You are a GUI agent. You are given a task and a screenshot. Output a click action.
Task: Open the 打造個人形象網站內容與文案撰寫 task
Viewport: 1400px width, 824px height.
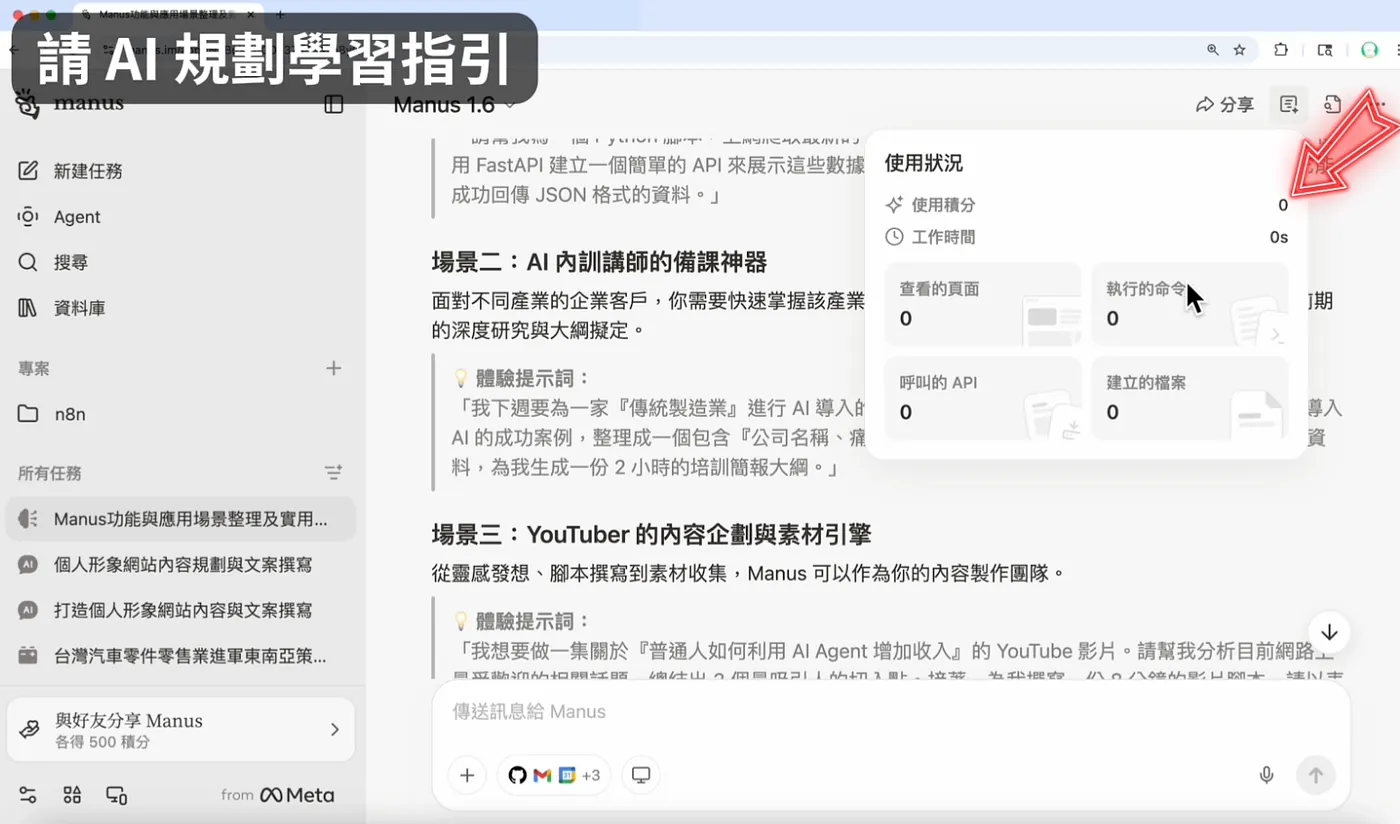pyautogui.click(x=183, y=610)
